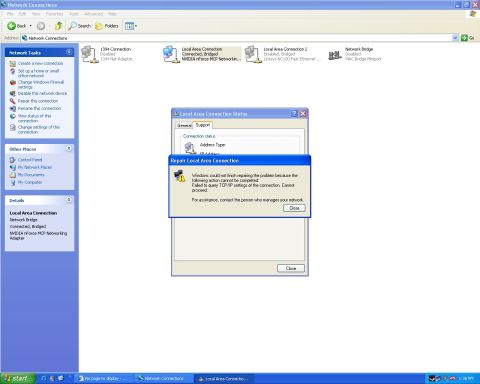Click the My Network Places icon
480x384 pixels.
[13, 167]
